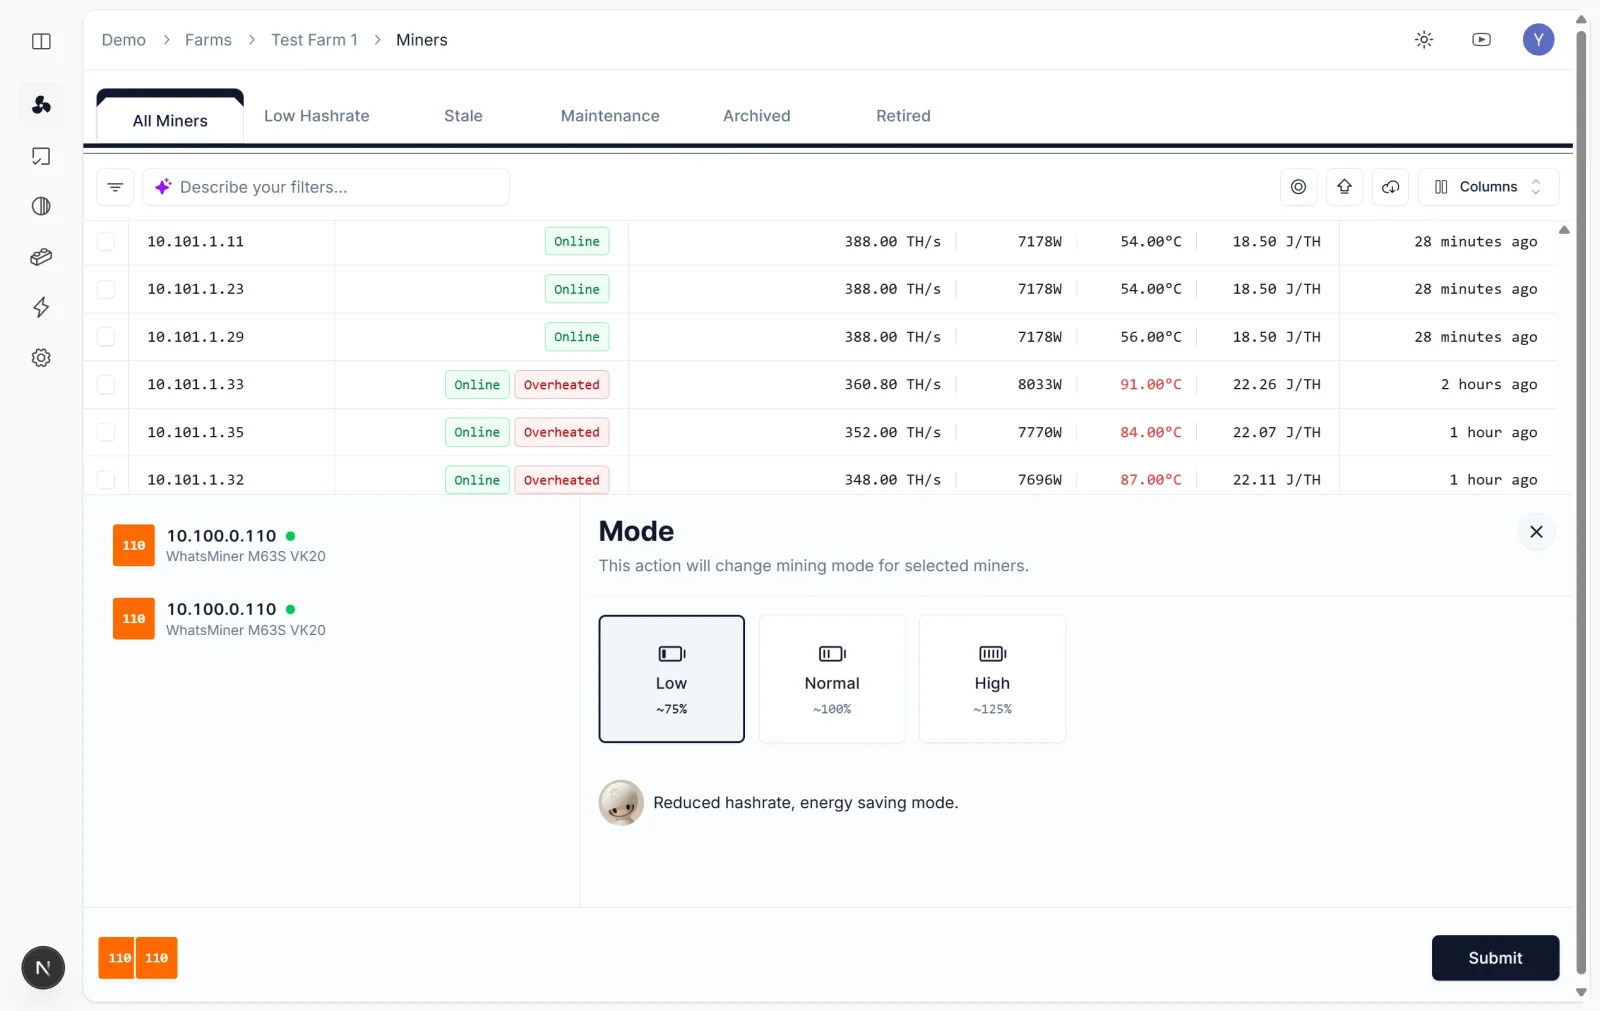Open the lightning bolt sidebar icon

(41, 307)
